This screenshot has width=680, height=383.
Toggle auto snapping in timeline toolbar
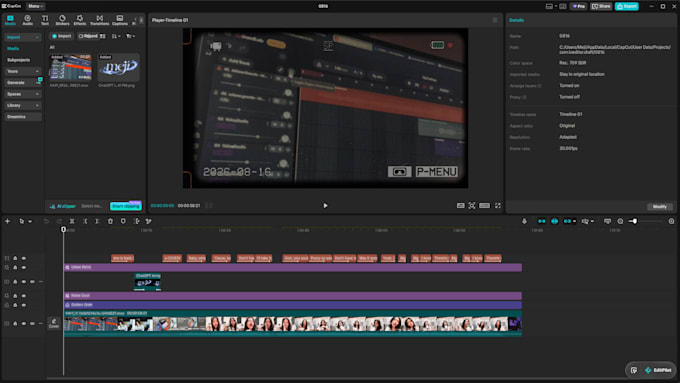tap(554, 221)
